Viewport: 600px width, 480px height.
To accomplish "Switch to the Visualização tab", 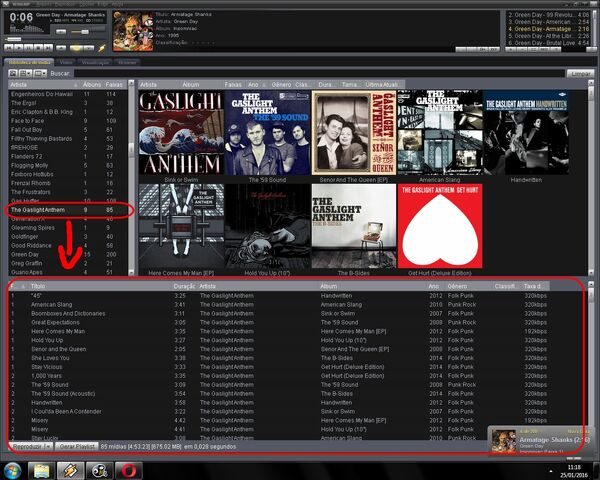I will [95, 62].
